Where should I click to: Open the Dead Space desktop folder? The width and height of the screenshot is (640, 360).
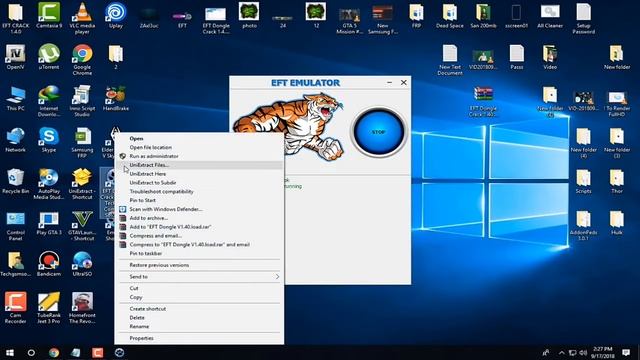point(449,16)
